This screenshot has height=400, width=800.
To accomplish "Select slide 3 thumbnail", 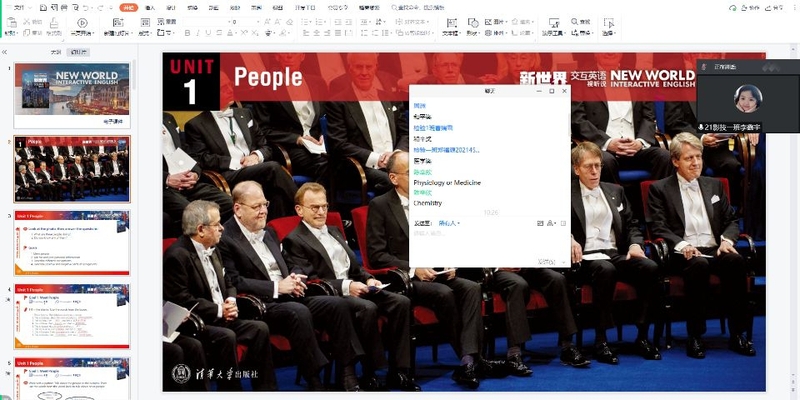I will [x=72, y=242].
